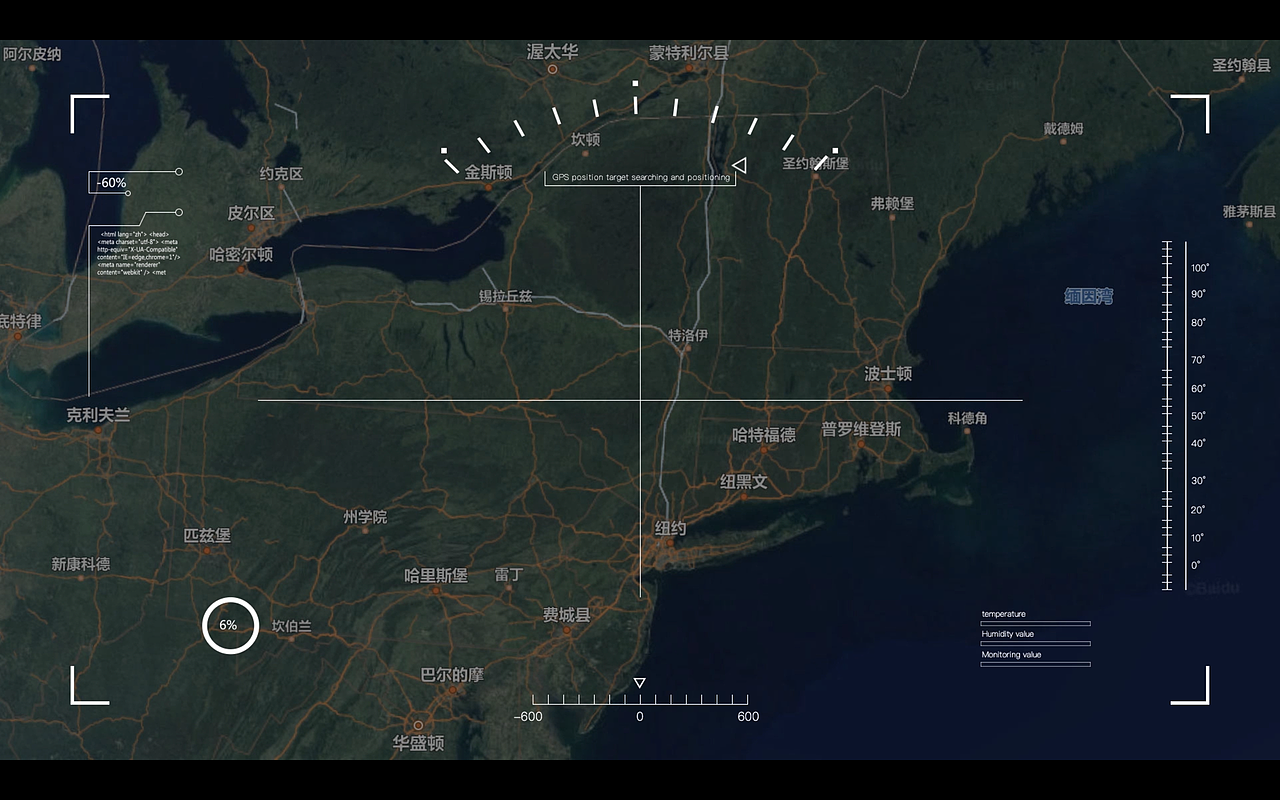Click the 100° mark on vertical scale
Viewport: 1280px width, 800px height.
(1200, 268)
